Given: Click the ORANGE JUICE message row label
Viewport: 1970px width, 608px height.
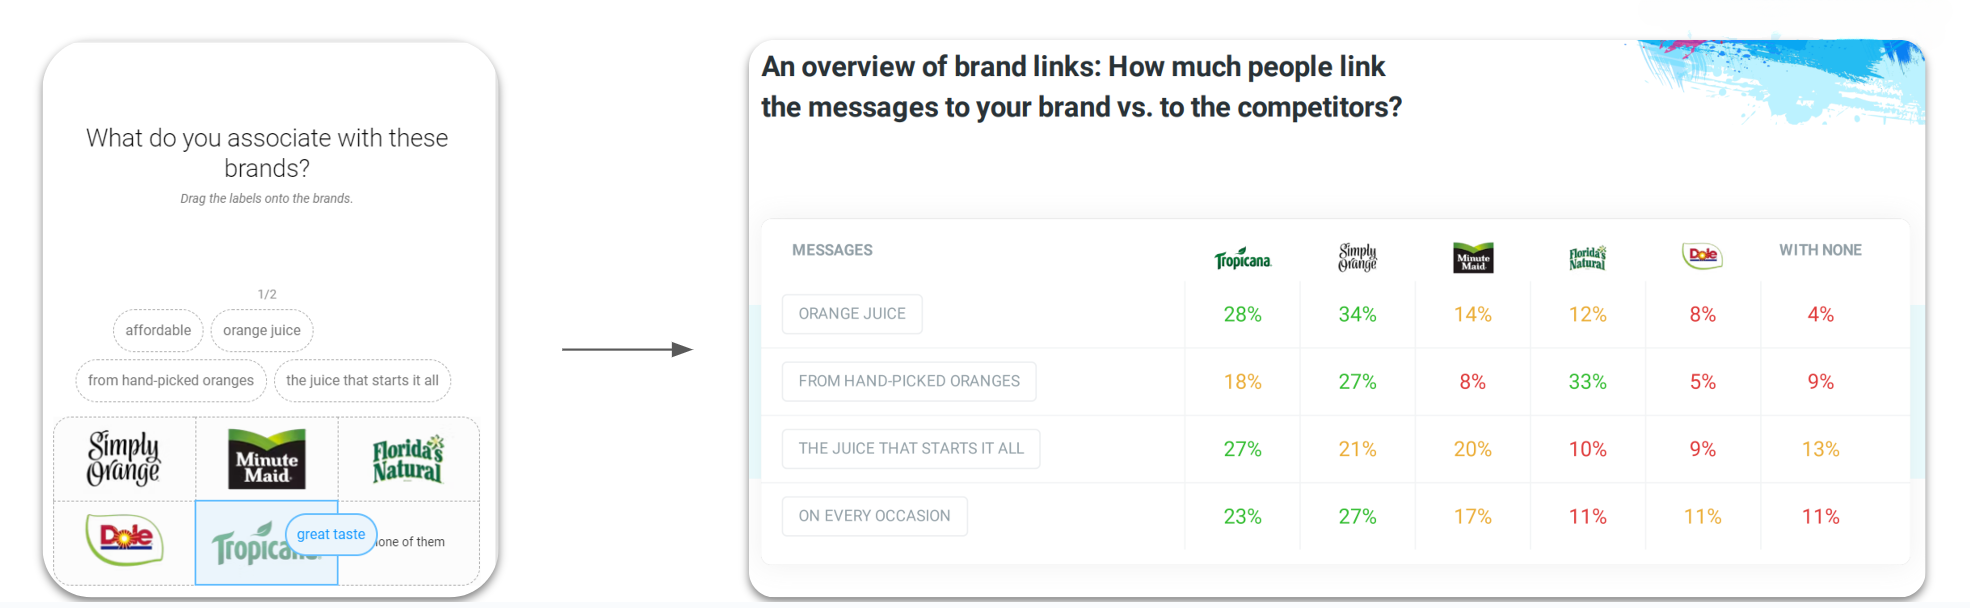Looking at the screenshot, I should (852, 314).
